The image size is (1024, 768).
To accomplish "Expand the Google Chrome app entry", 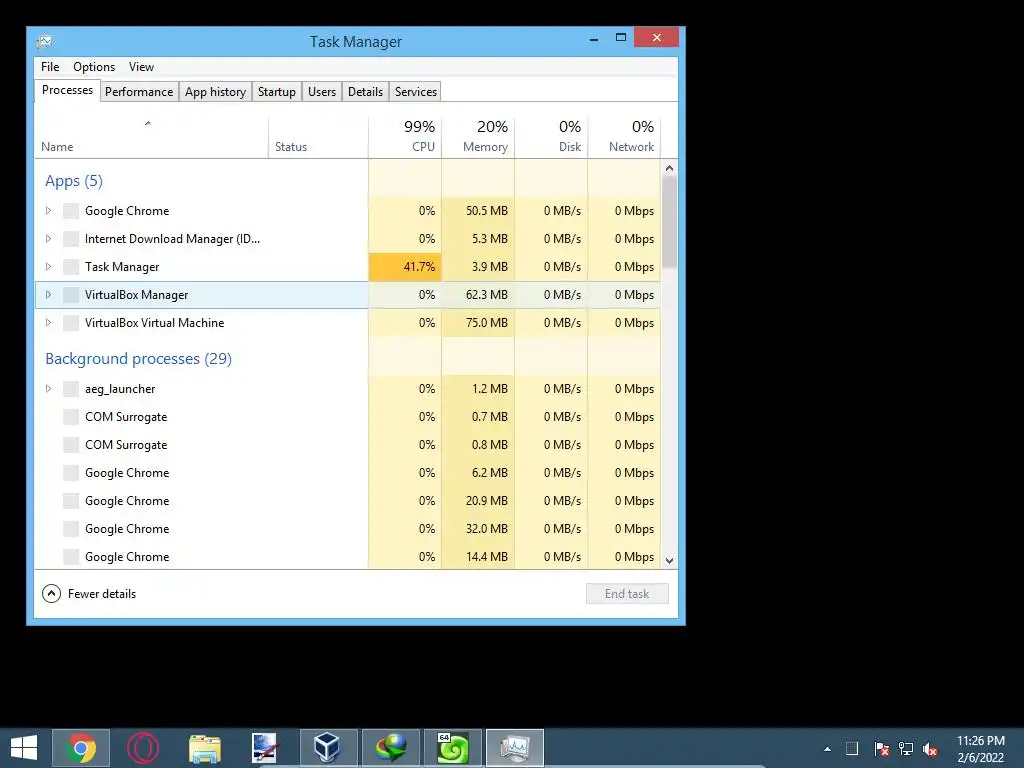I will pos(48,210).
